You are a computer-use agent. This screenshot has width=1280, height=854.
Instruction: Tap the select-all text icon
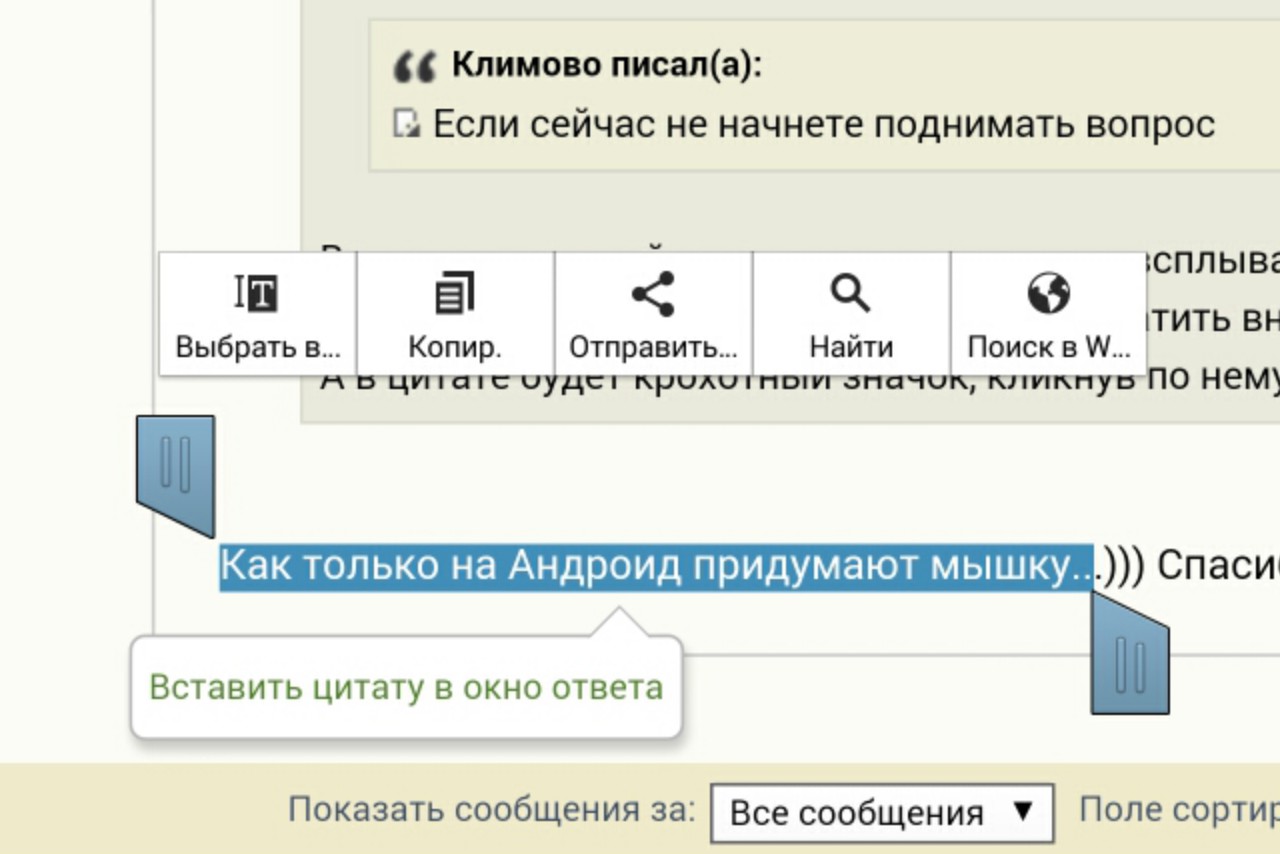(x=257, y=294)
